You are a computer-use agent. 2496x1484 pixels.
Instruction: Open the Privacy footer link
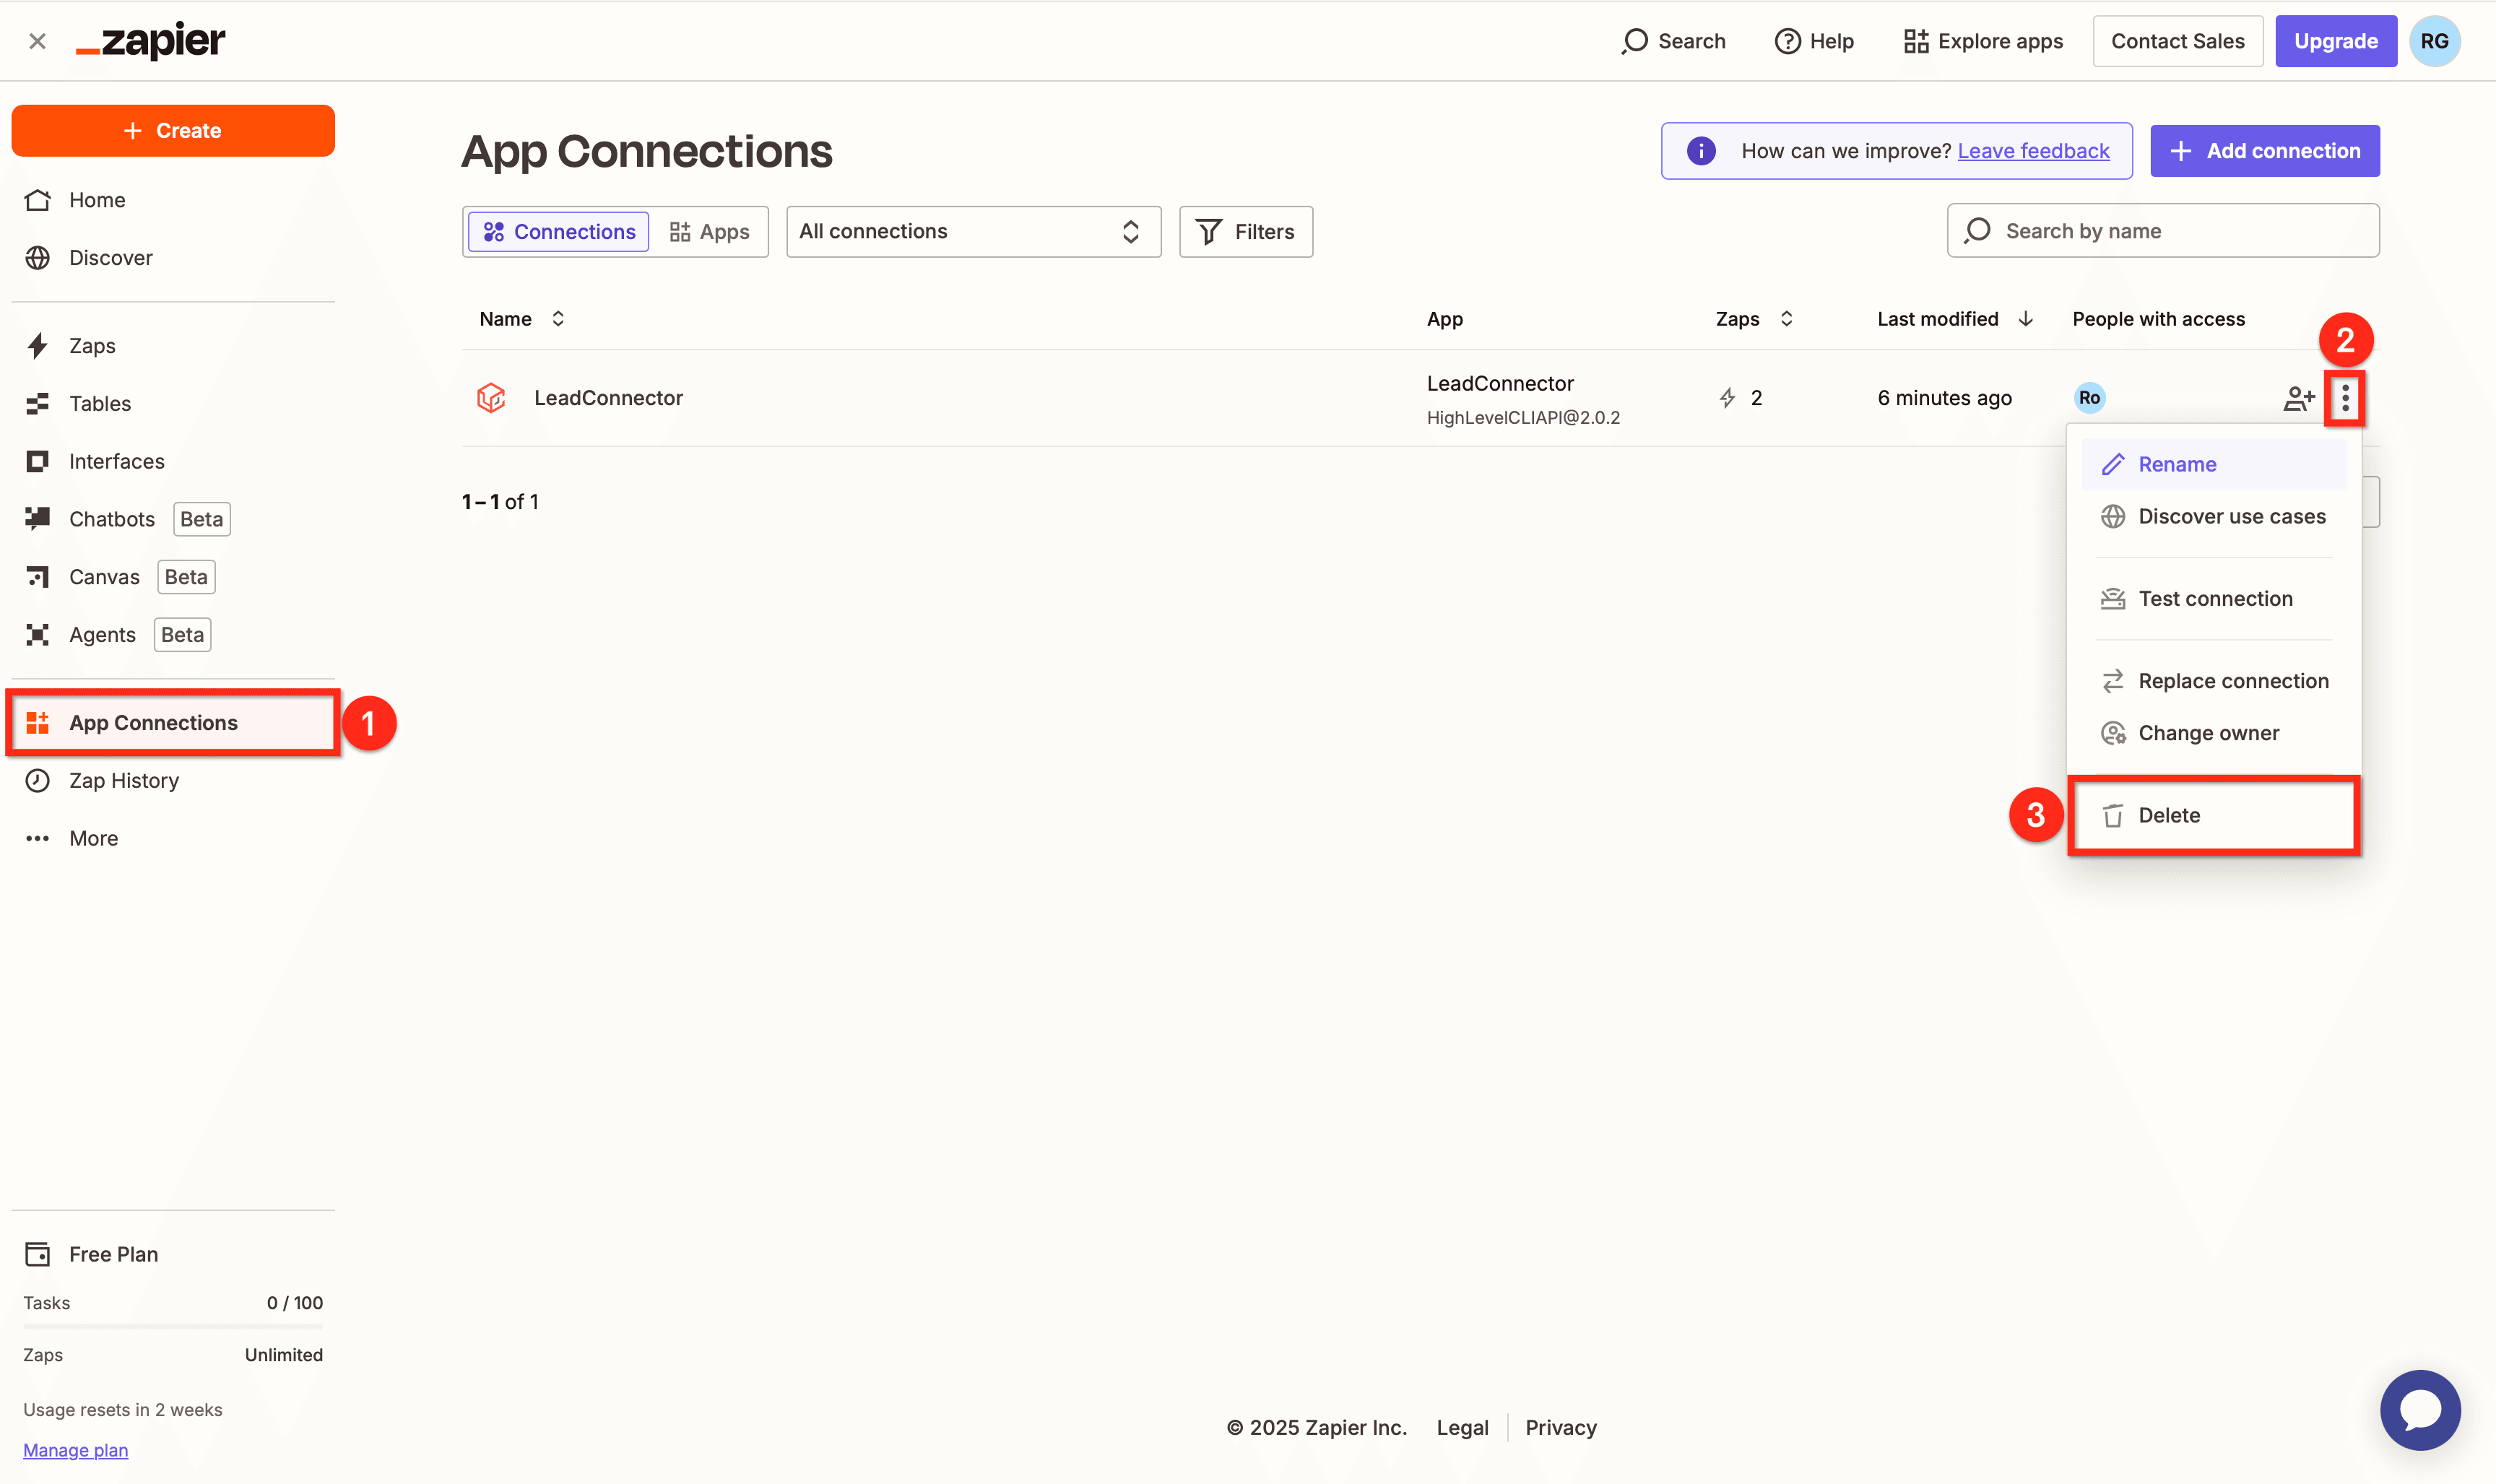pos(1560,1428)
